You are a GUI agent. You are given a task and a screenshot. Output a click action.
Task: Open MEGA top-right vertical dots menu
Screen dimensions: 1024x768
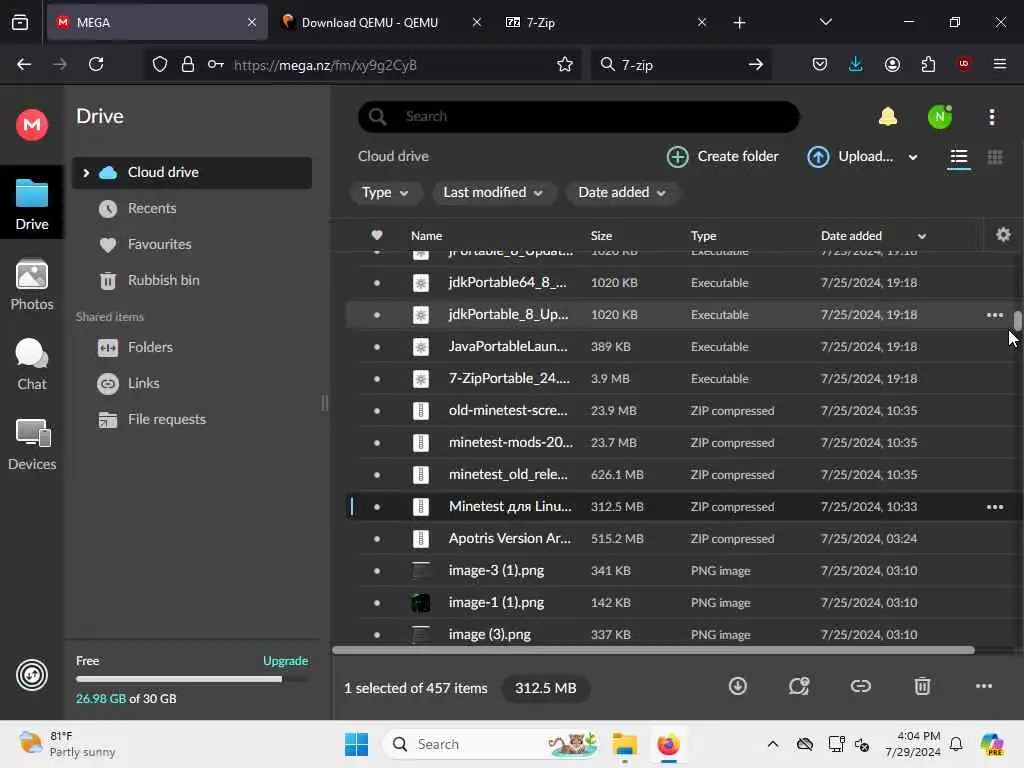[x=992, y=117]
